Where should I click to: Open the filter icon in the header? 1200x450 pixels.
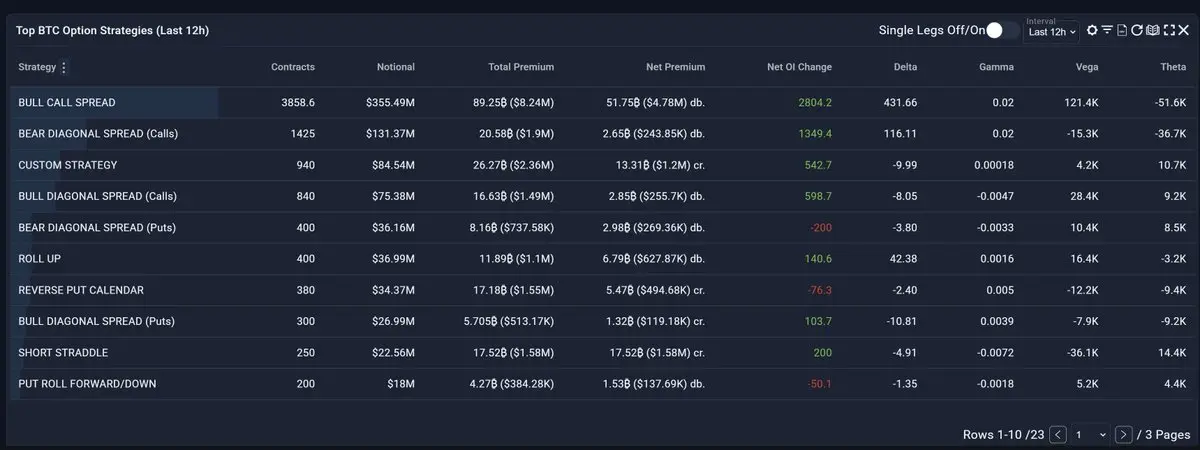pyautogui.click(x=1107, y=30)
